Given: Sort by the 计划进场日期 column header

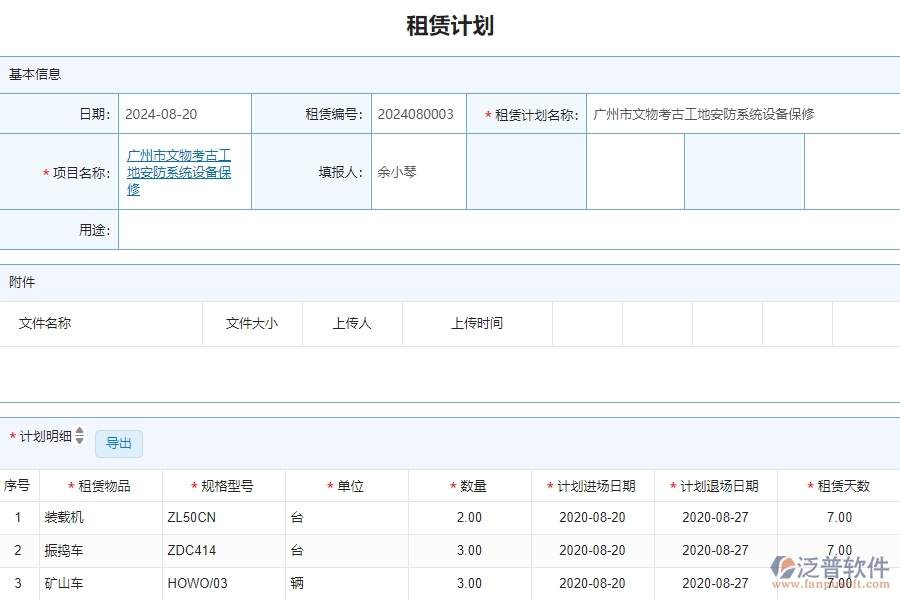Looking at the screenshot, I should [598, 484].
